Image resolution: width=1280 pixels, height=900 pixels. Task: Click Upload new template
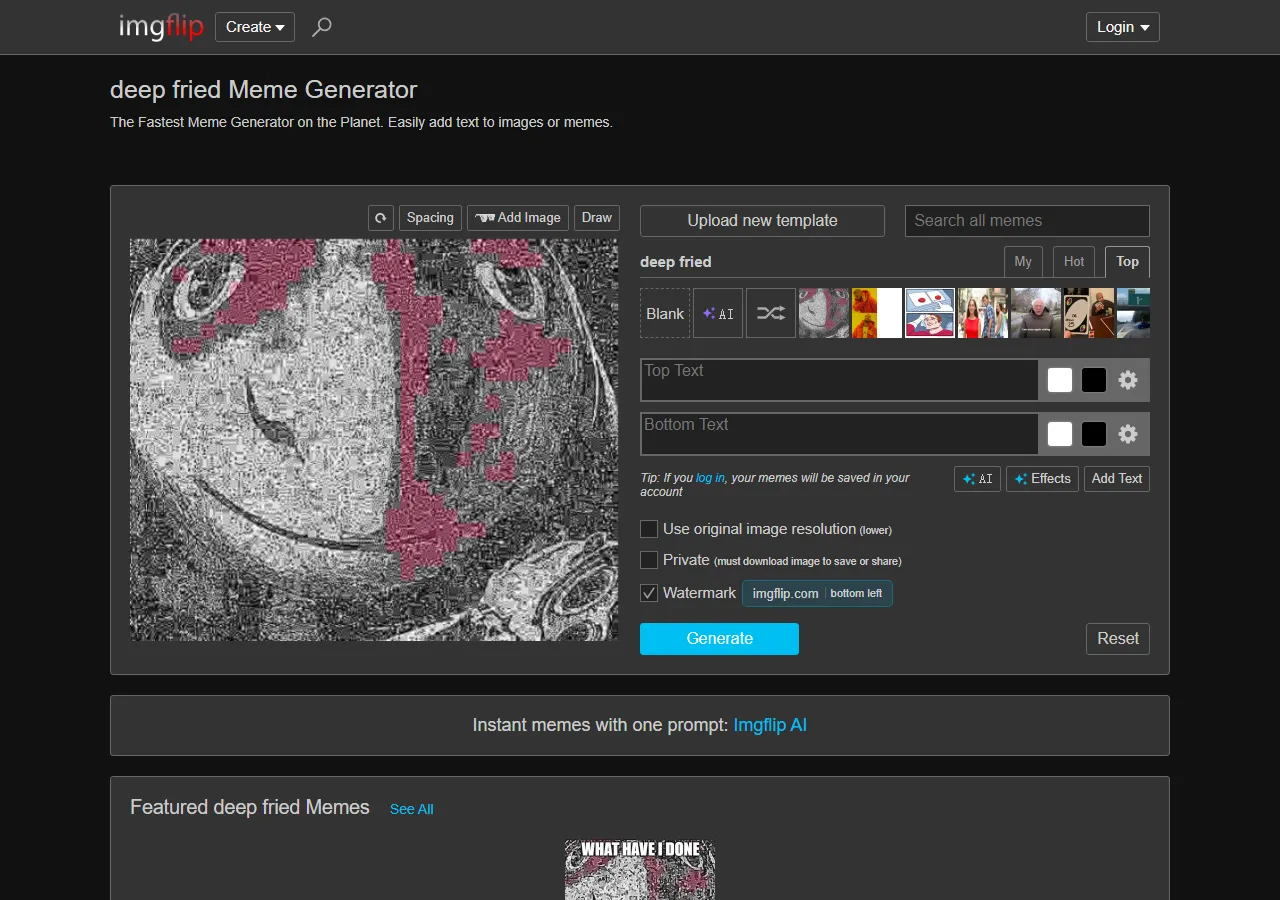(762, 221)
